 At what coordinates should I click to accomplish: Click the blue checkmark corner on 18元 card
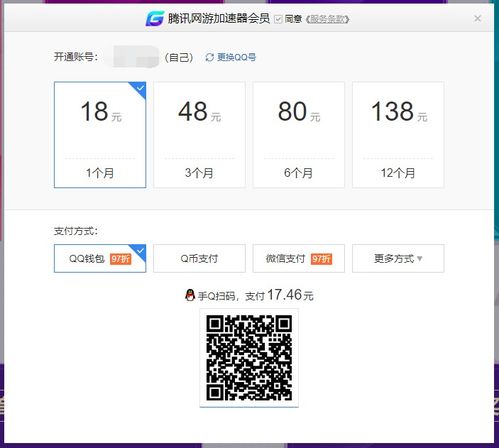coord(139,89)
